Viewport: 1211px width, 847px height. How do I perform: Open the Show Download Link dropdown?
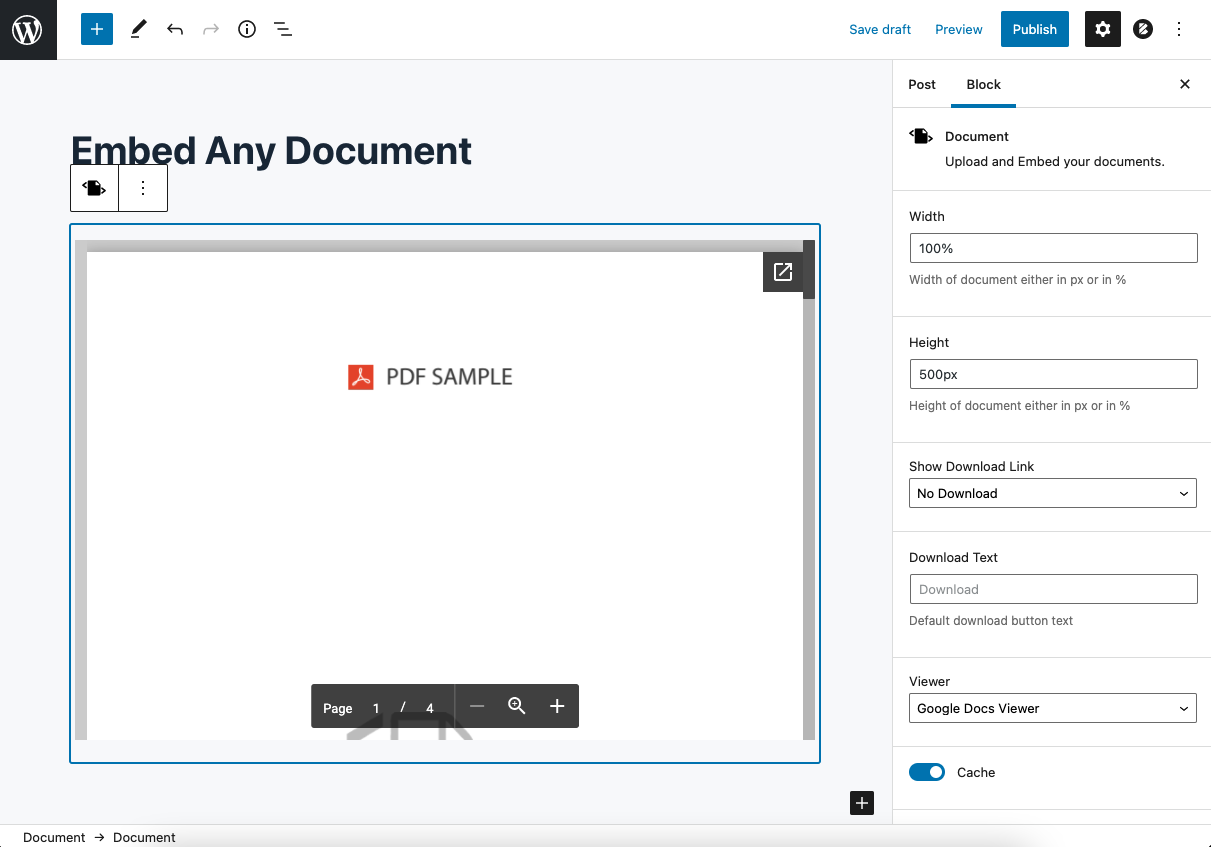pyautogui.click(x=1052, y=493)
